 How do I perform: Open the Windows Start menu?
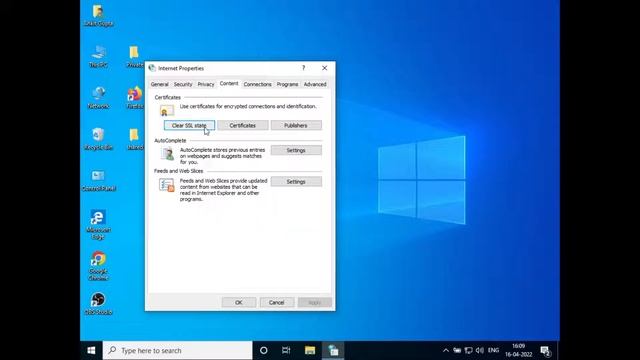coord(91,350)
